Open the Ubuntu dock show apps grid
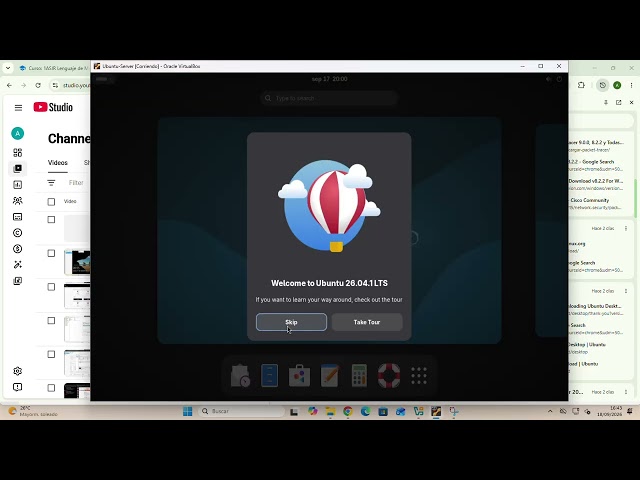This screenshot has width=640, height=480. tap(419, 376)
